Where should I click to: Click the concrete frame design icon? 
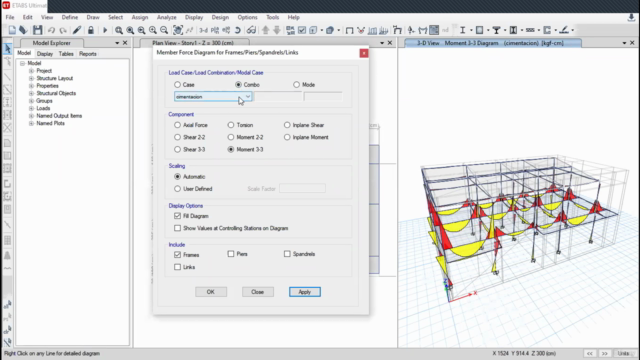480,30
